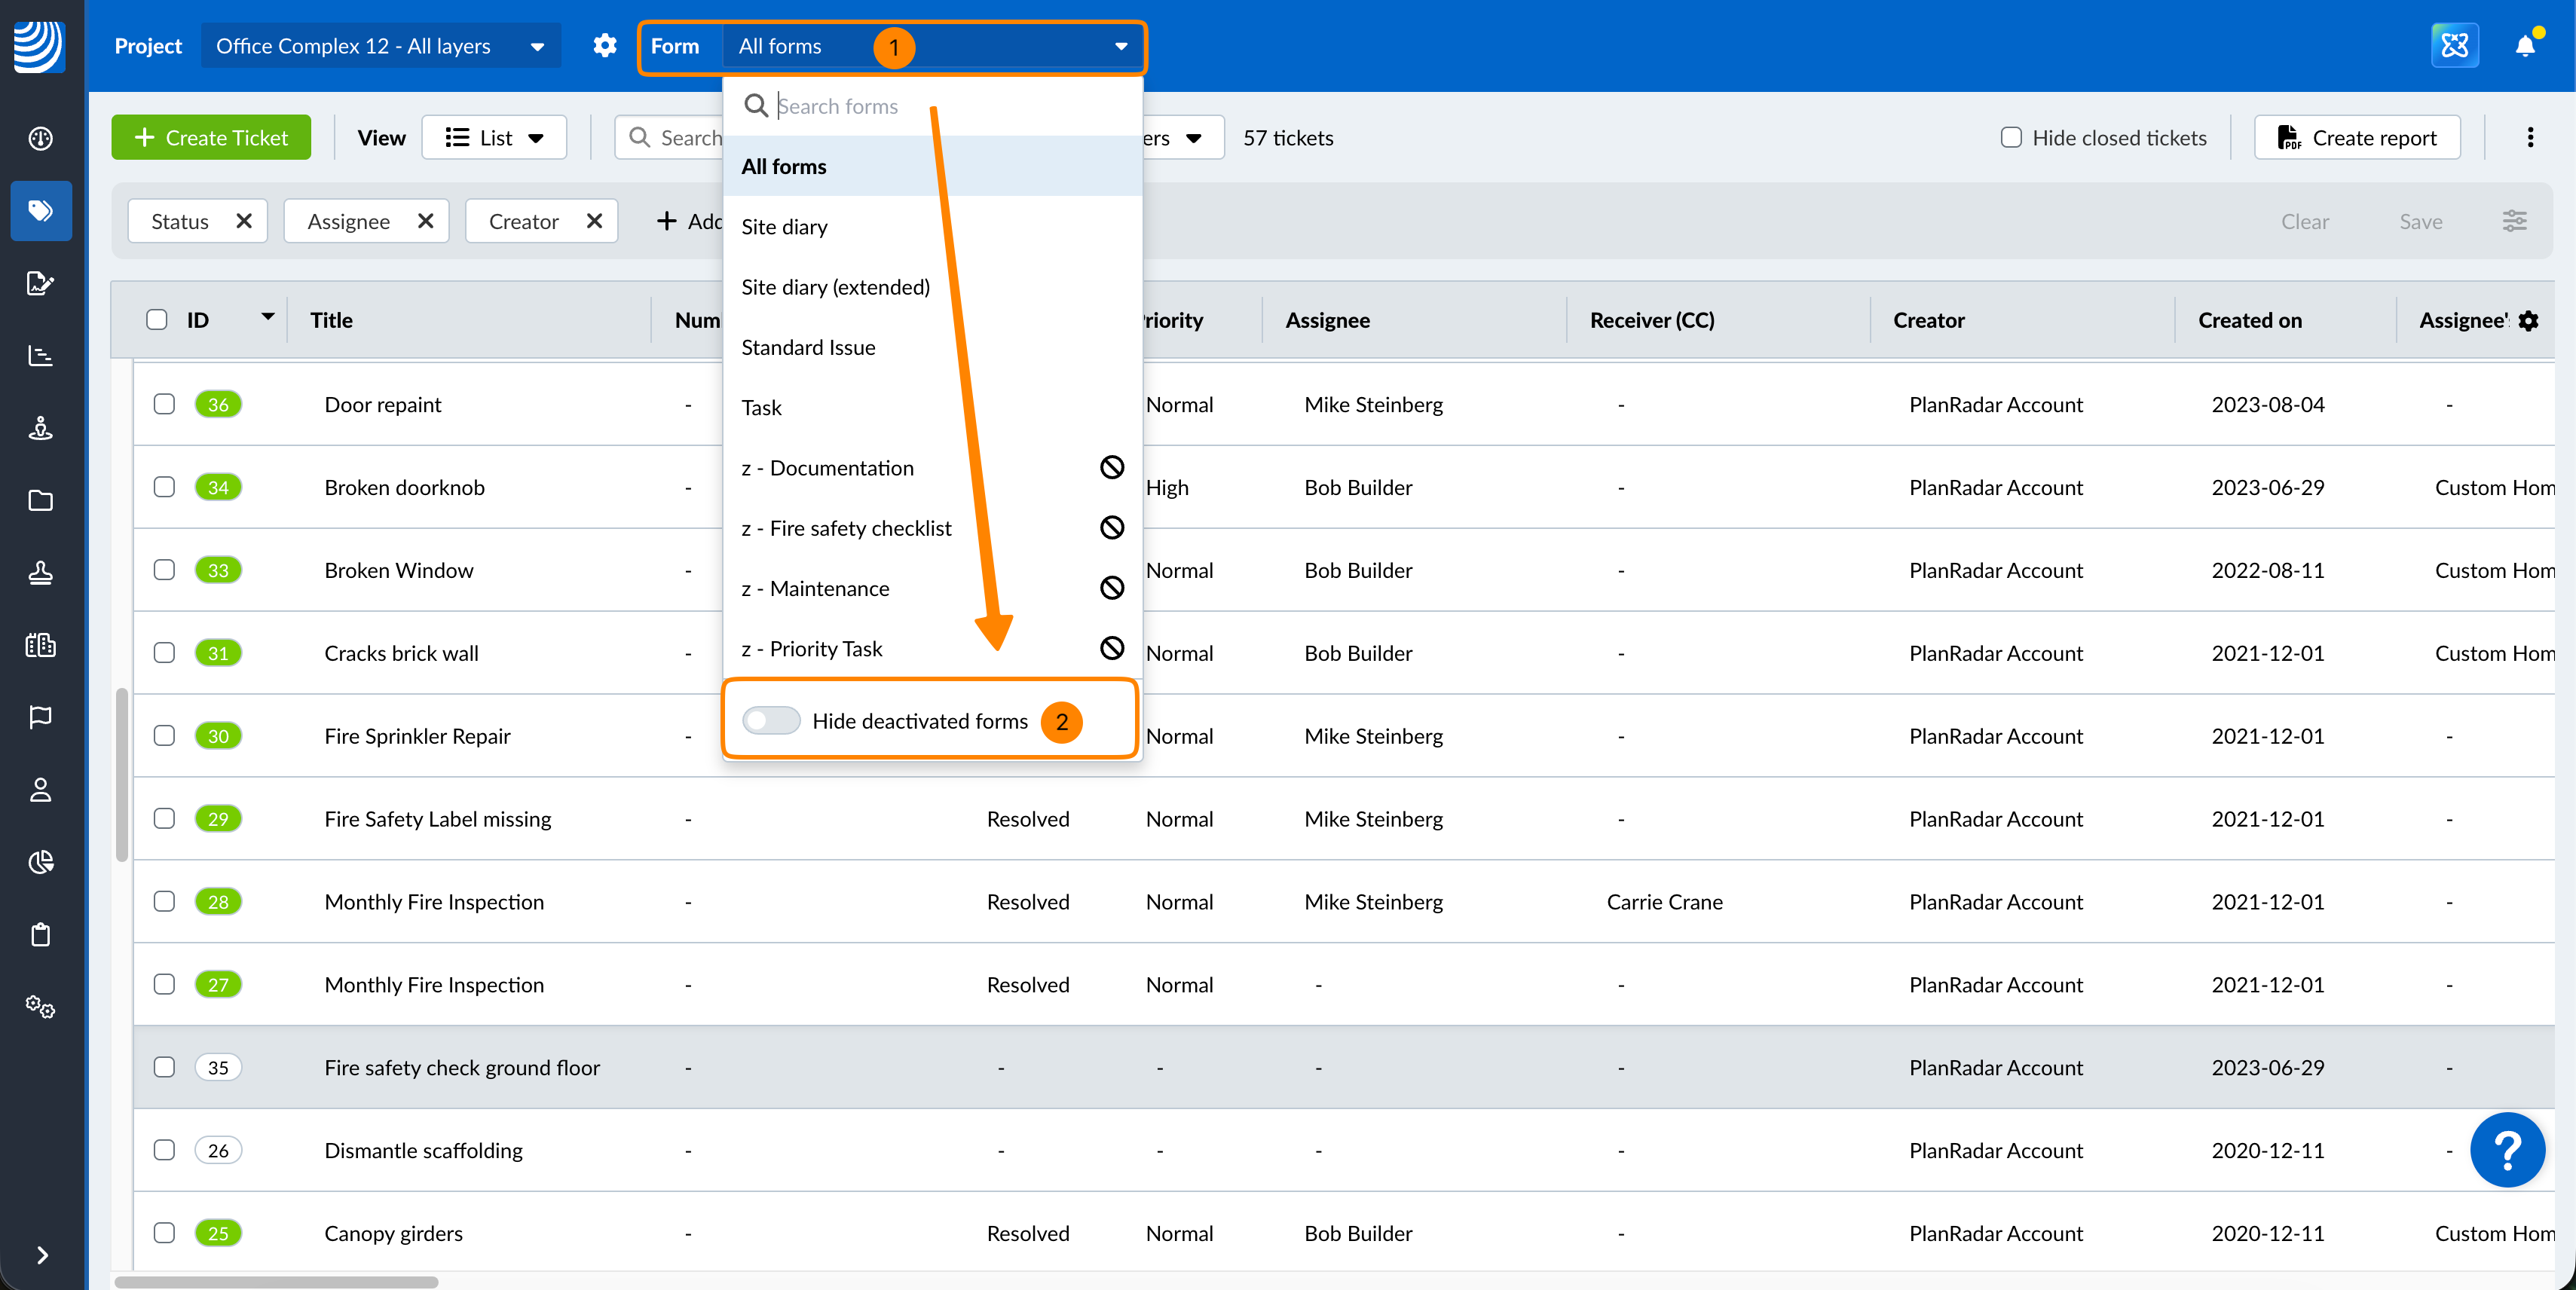Screen dimensions: 2576x1290
Task: Tick the checkbox for Door repaint ticket
Action: (x=165, y=404)
